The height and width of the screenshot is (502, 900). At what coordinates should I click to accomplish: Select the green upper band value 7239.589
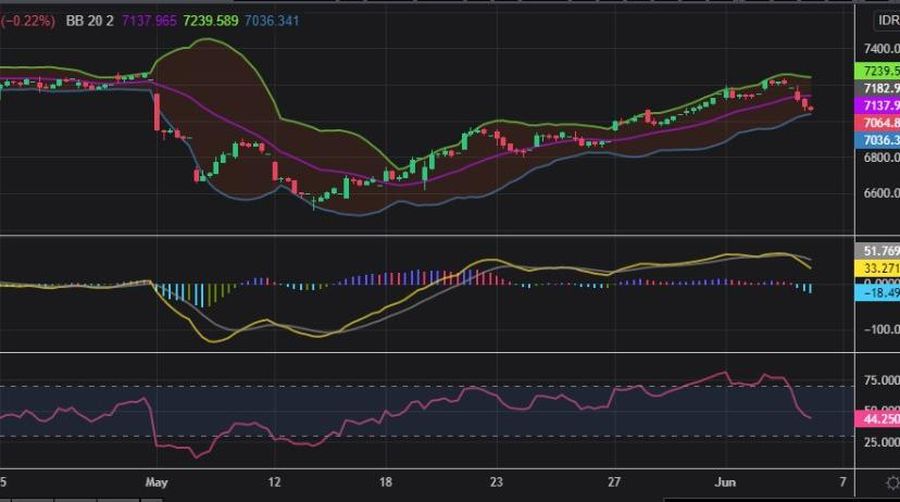tap(211, 21)
